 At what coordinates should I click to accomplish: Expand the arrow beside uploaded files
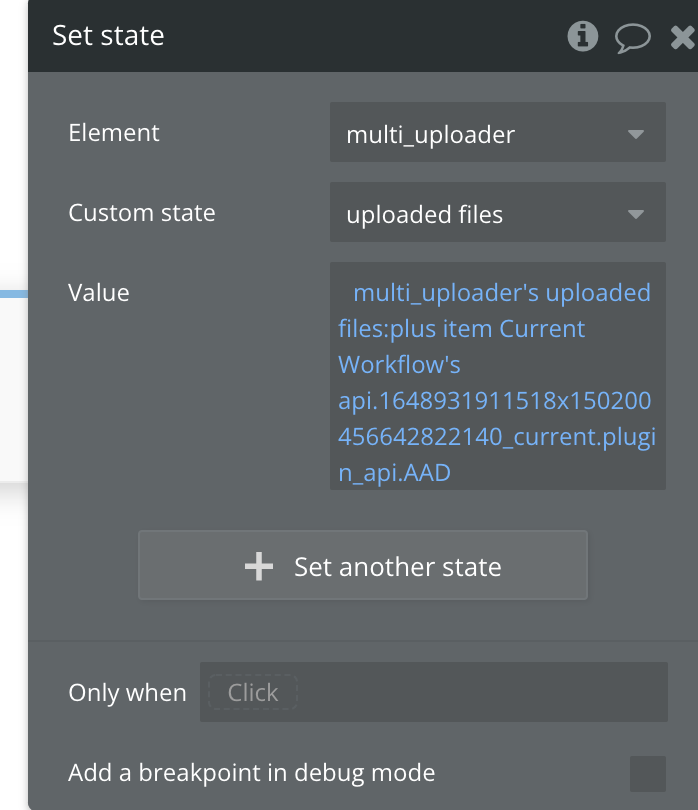pyautogui.click(x=635, y=214)
